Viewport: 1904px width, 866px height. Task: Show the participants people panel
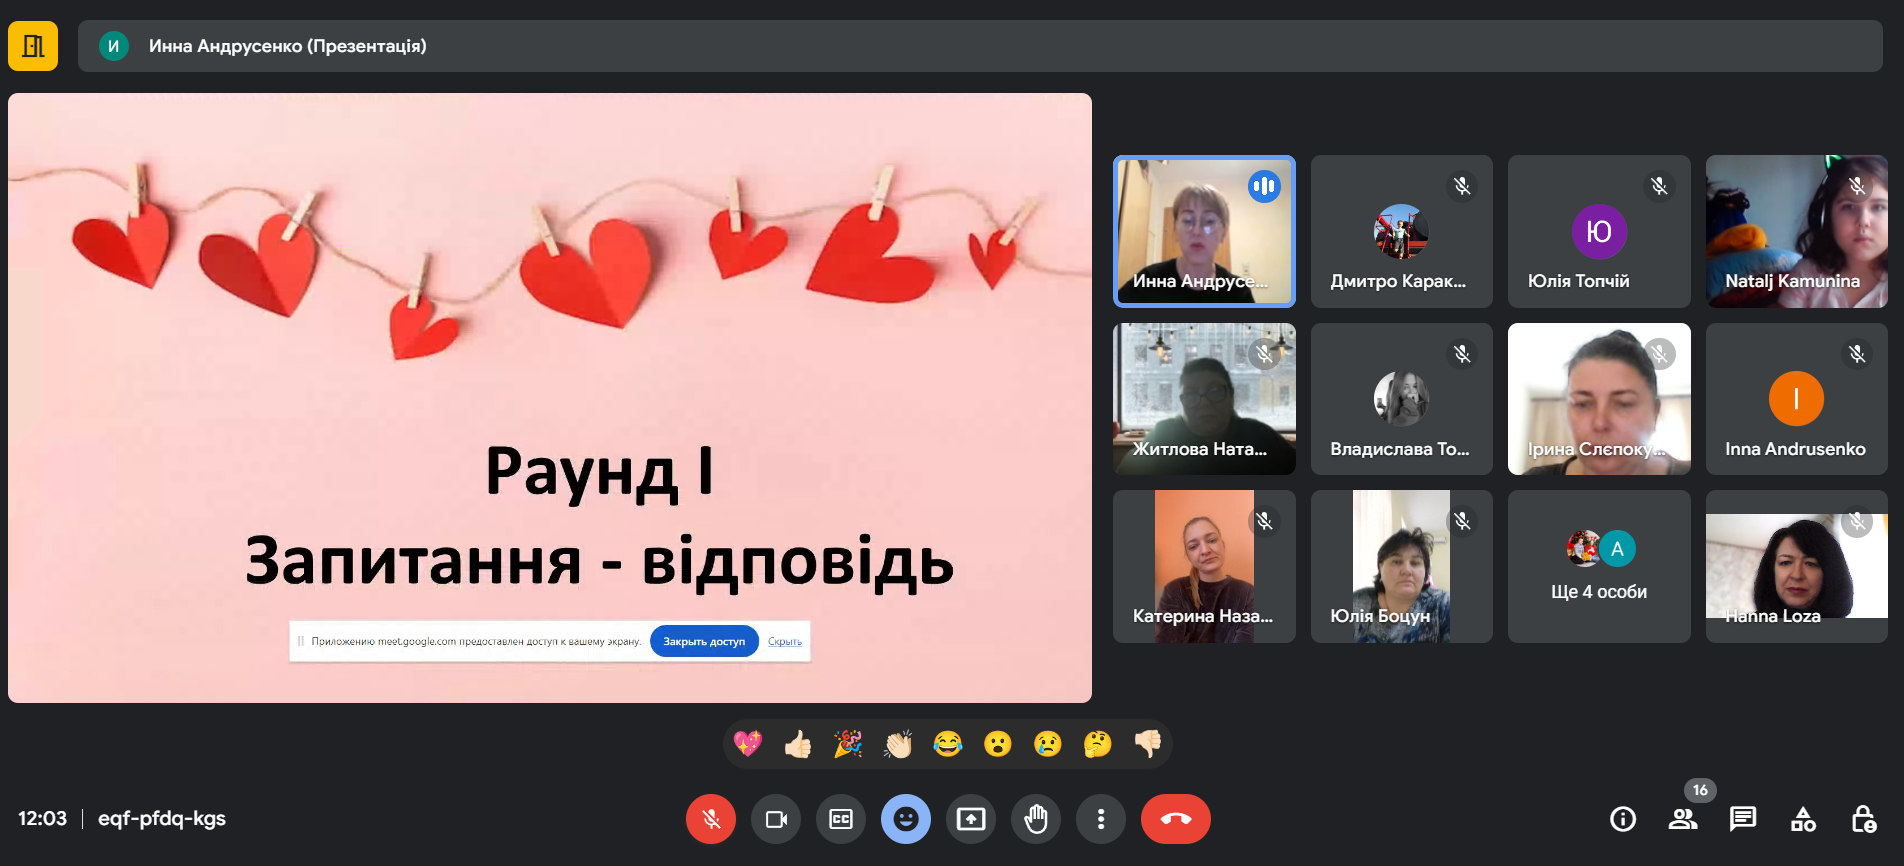pos(1682,819)
